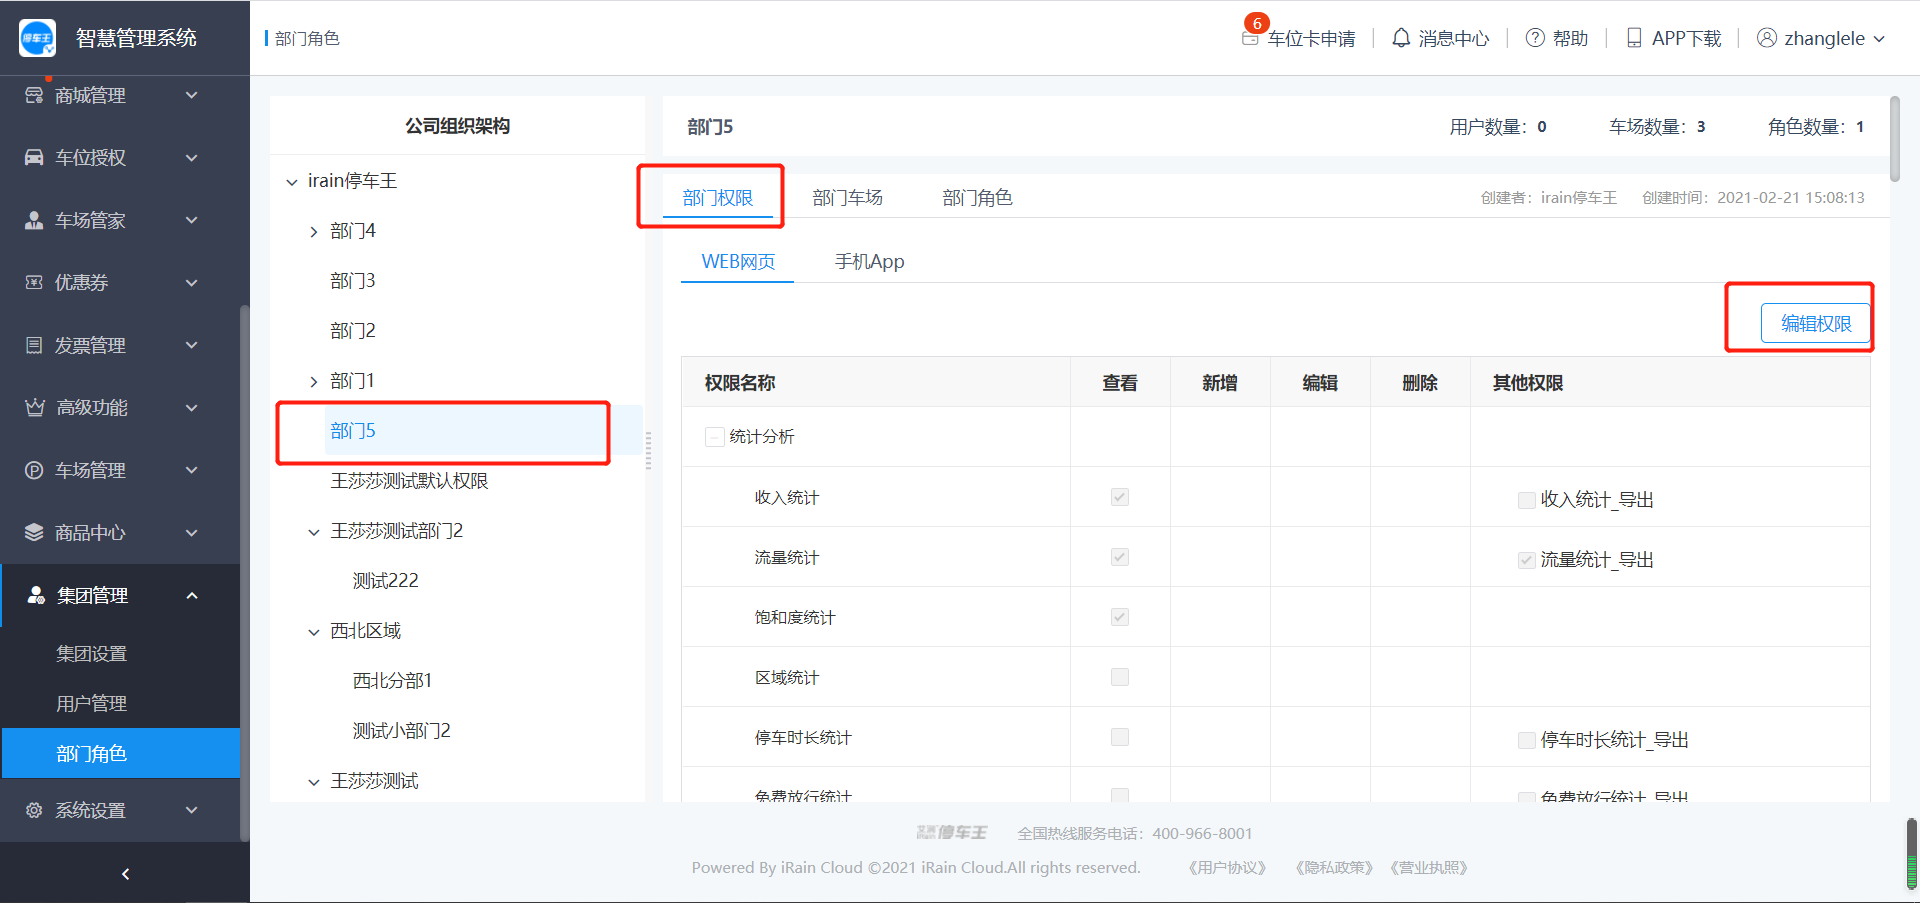1920x903 pixels.
Task: Select 测试222 in the organization tree
Action: point(386,581)
